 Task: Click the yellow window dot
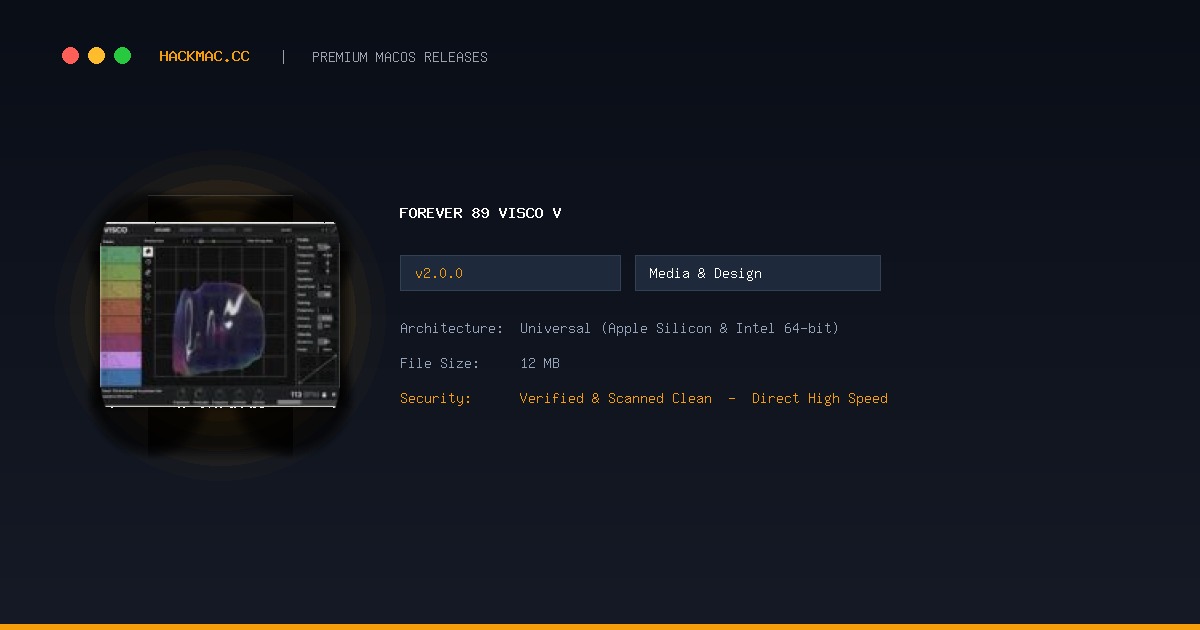[x=96, y=56]
